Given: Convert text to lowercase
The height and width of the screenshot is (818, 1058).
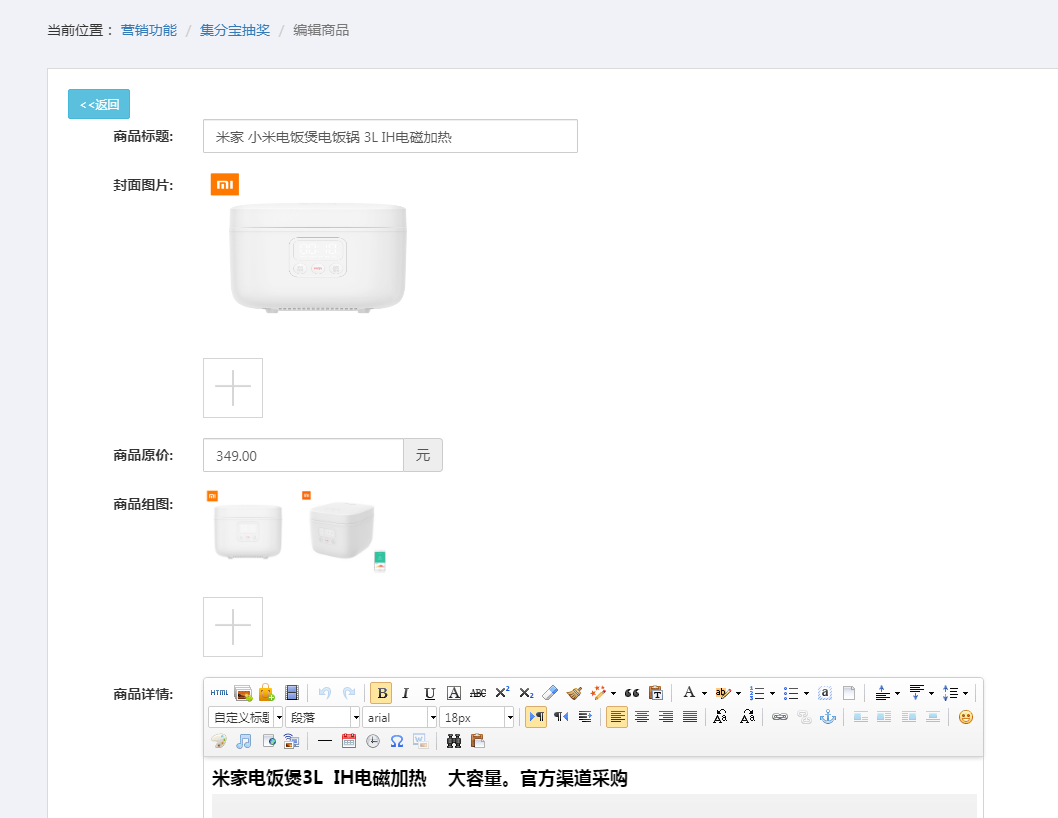Looking at the screenshot, I should click(747, 717).
